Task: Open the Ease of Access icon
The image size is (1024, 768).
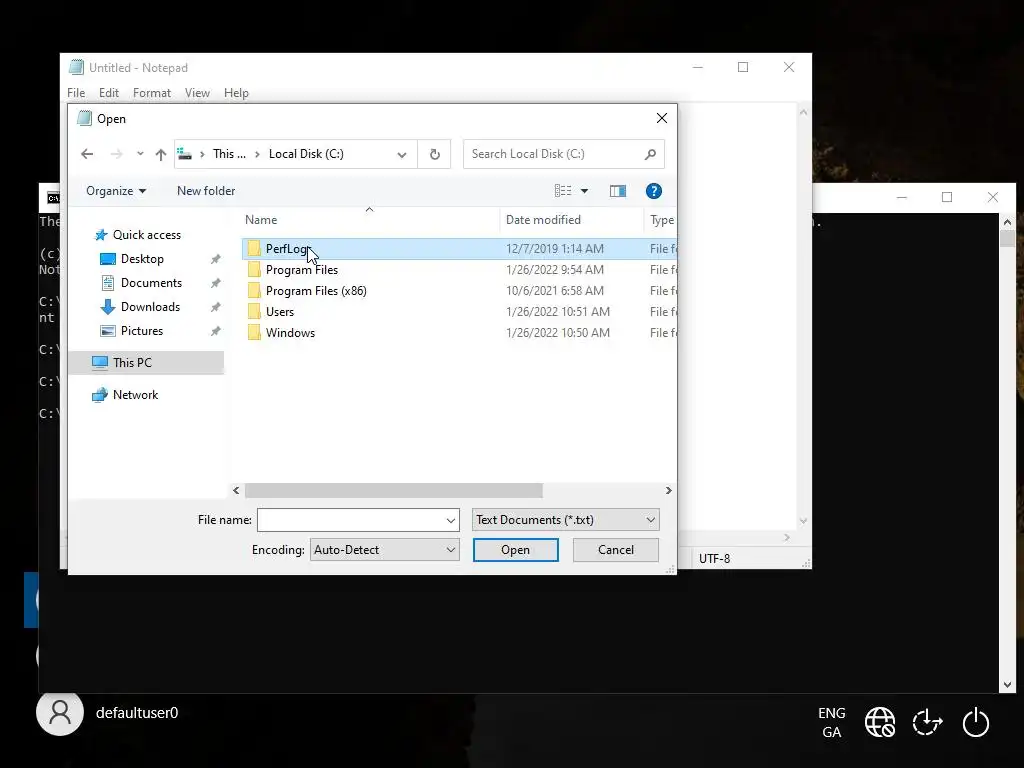Action: coord(927,722)
